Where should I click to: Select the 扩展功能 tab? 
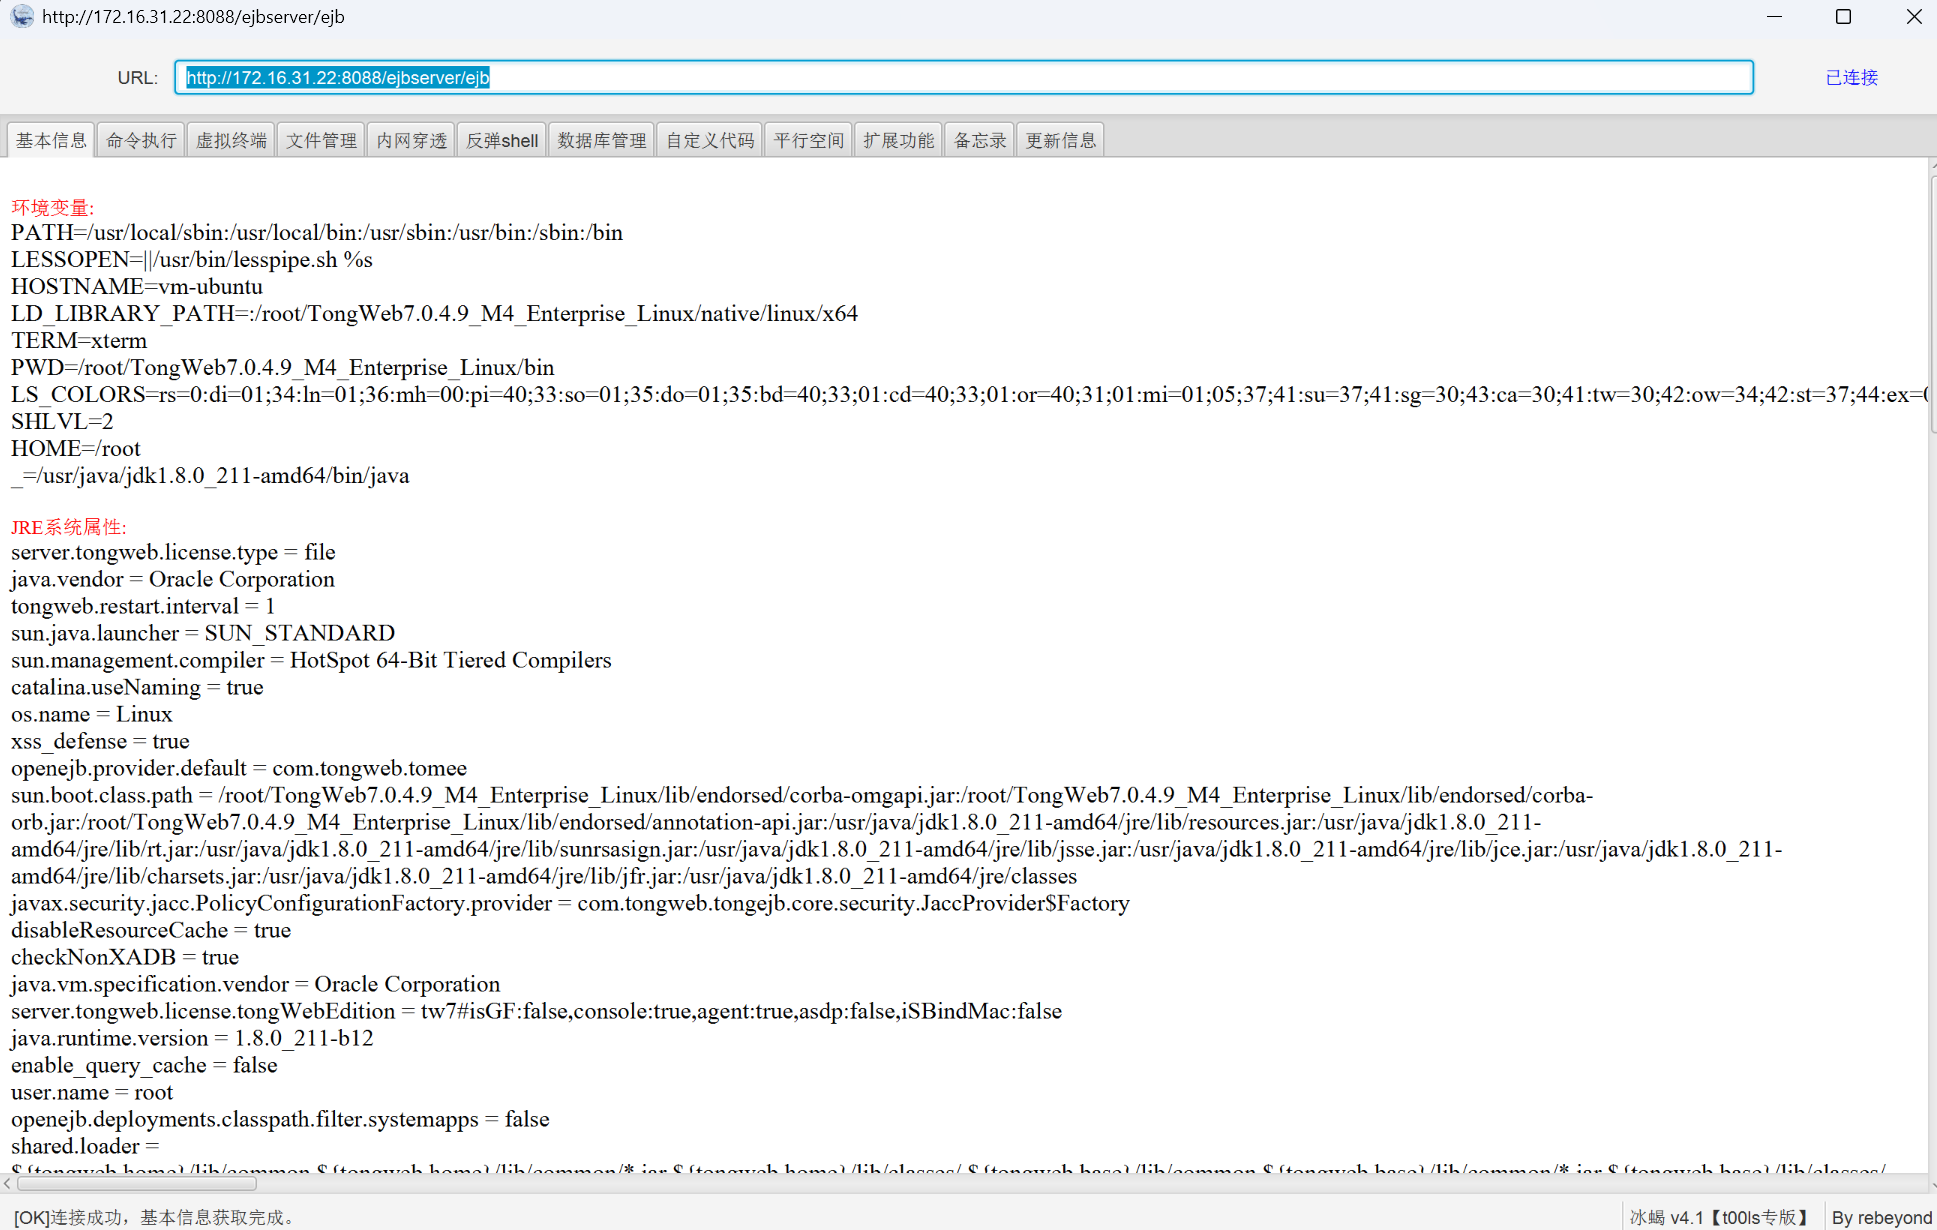click(899, 140)
